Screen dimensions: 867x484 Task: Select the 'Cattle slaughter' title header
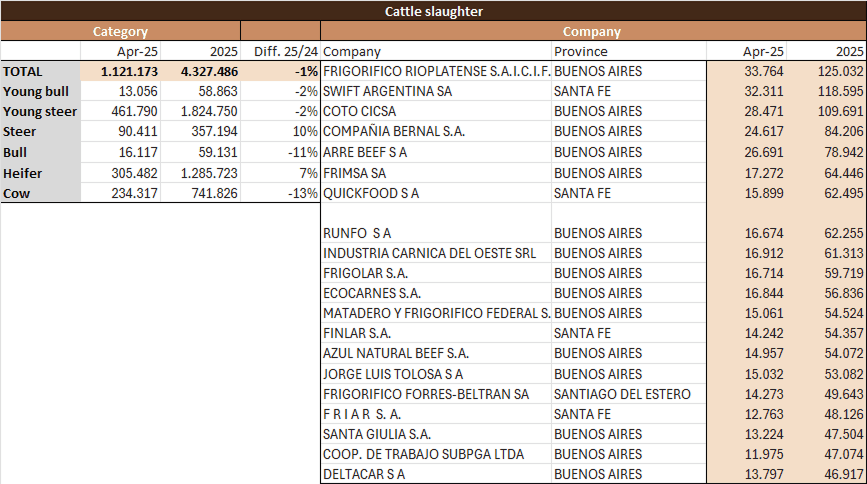coord(434,11)
